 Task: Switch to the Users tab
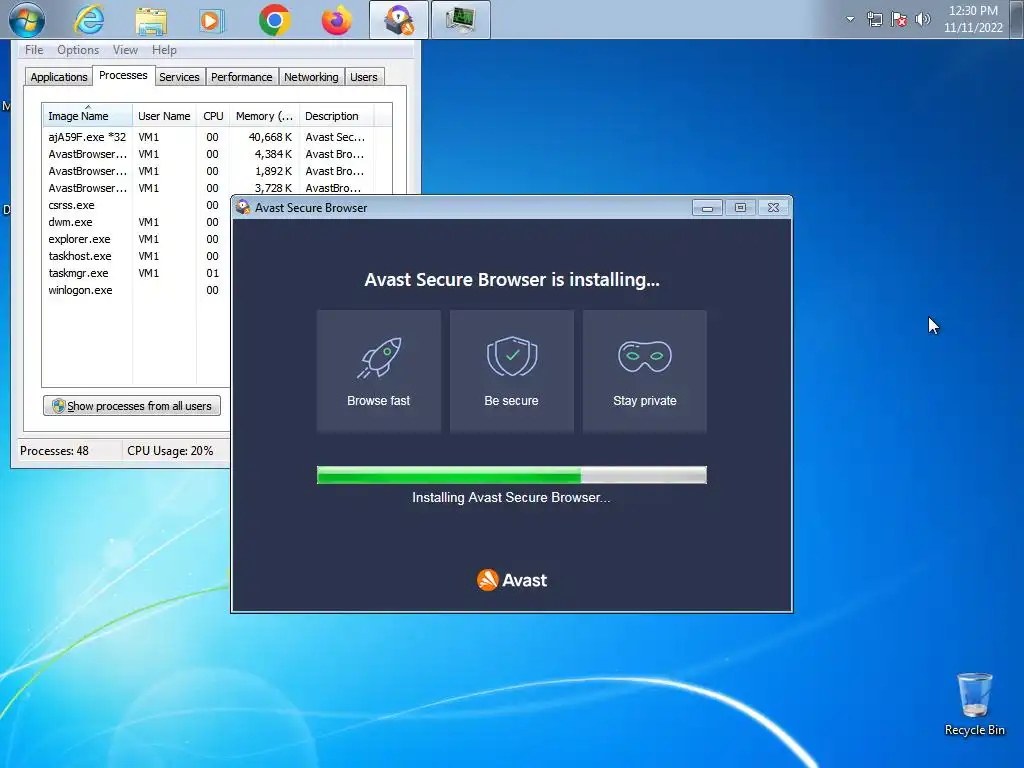click(x=364, y=77)
